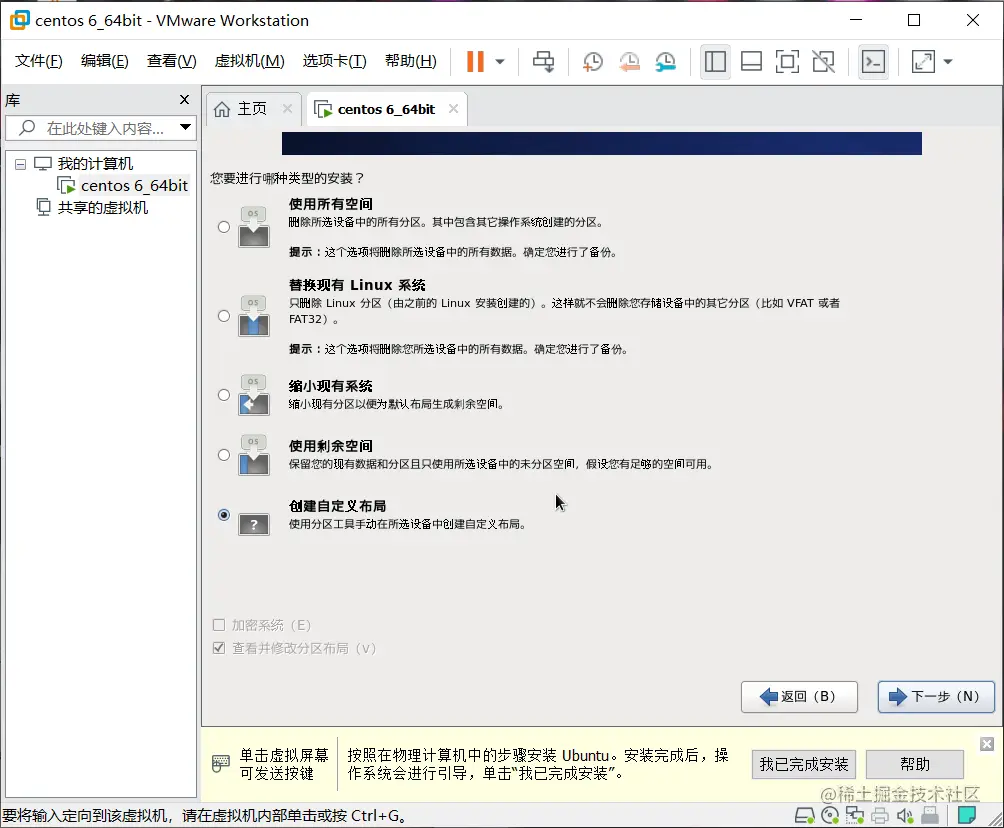1004x828 pixels.
Task: Show the console view icon
Action: (x=873, y=61)
